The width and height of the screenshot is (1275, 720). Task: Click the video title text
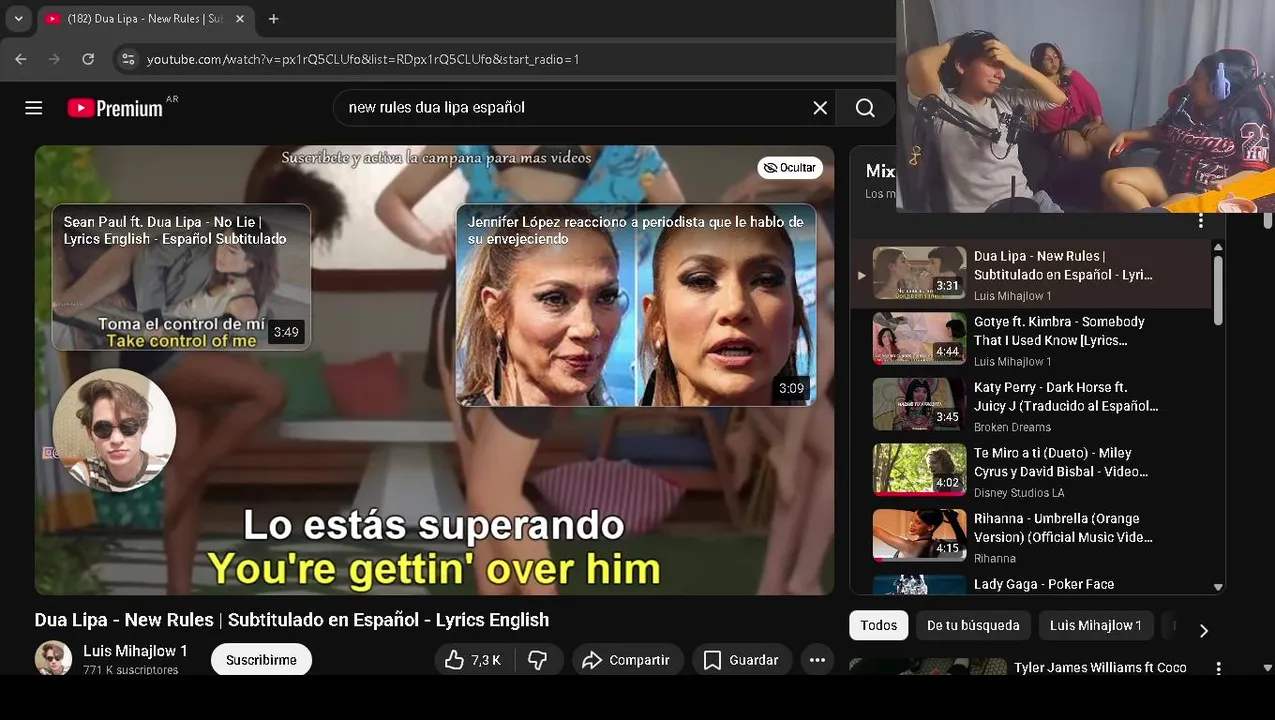tap(292, 620)
